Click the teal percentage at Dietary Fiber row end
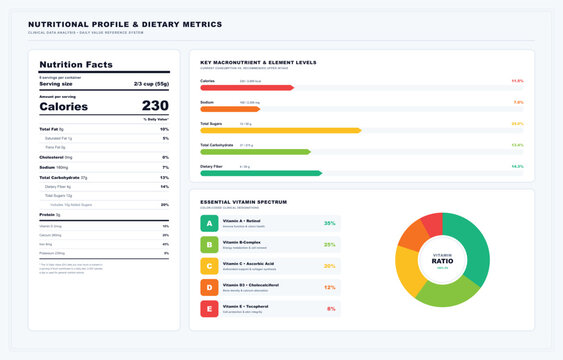Image resolution: width=563 pixels, height=360 pixels. pos(517,167)
